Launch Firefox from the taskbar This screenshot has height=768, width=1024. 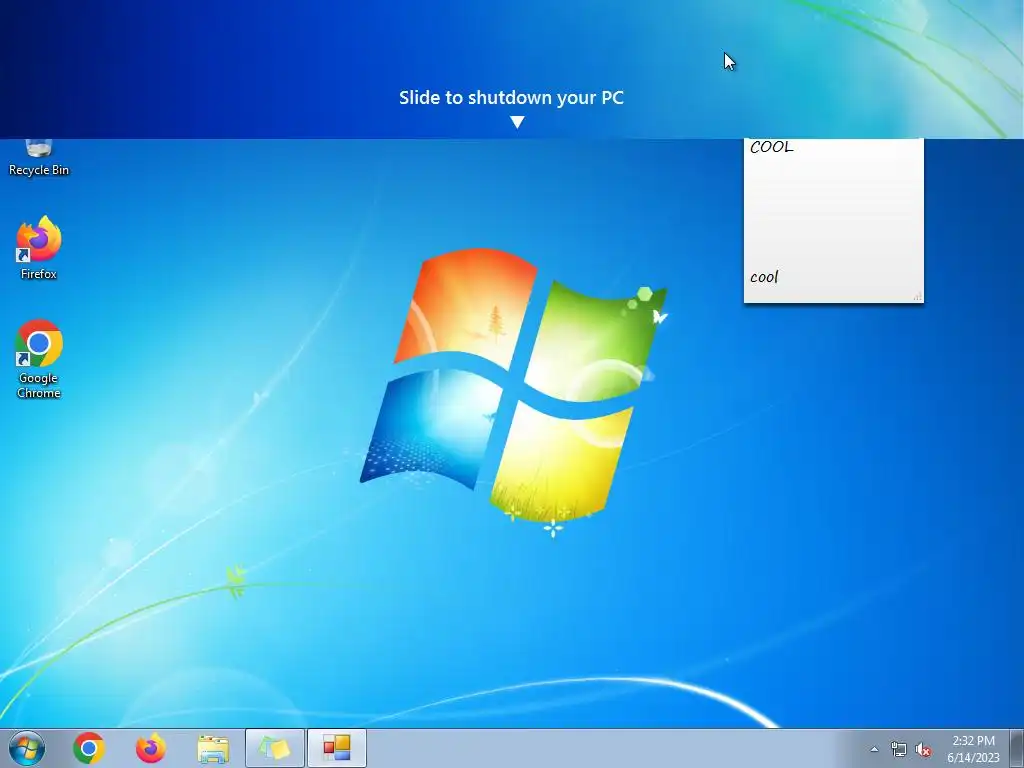[x=150, y=748]
